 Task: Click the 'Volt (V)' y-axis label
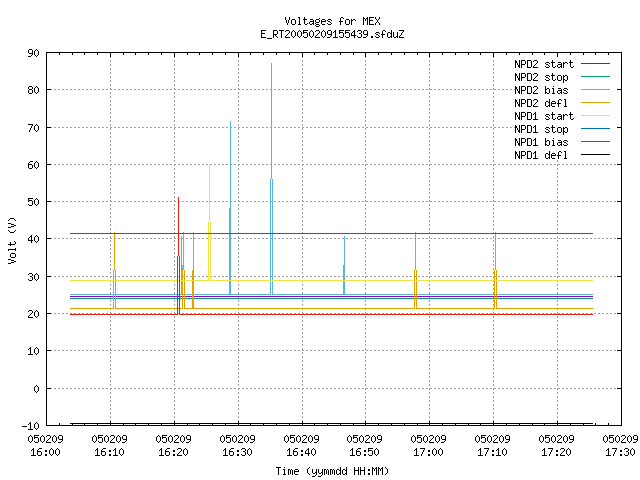pyautogui.click(x=12, y=240)
